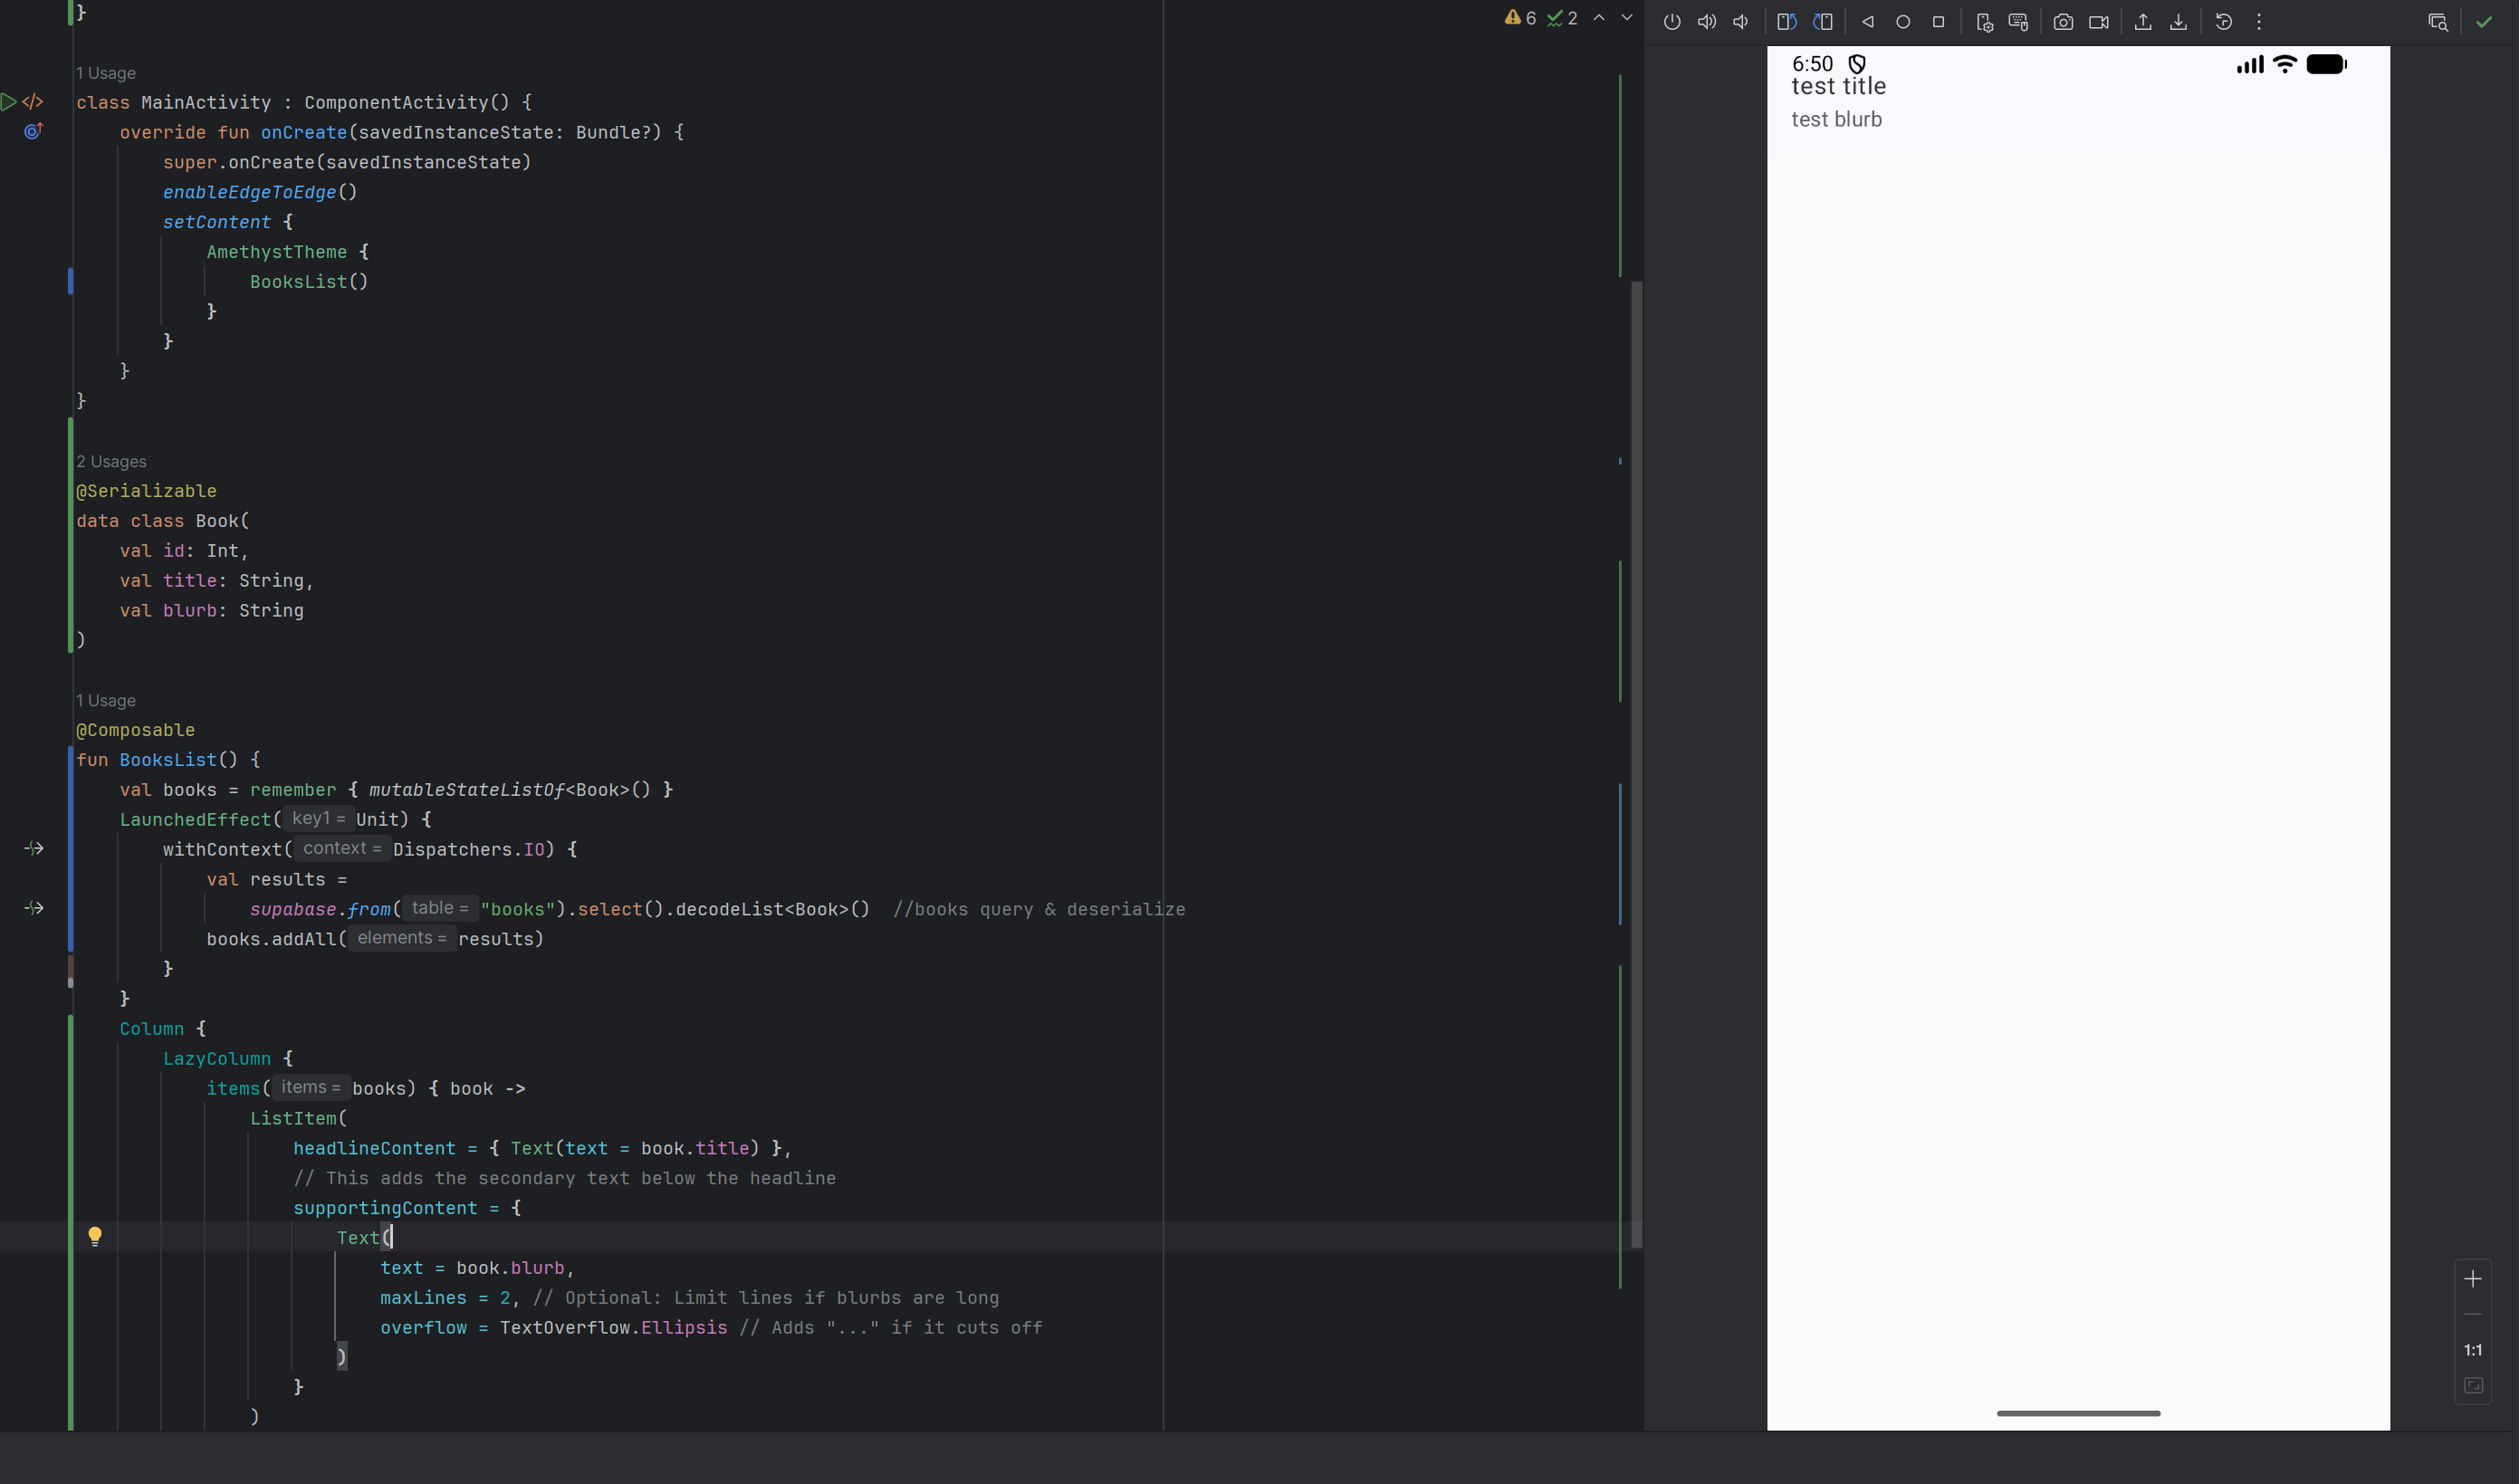This screenshot has width=2519, height=1484.
Task: Start screen recording with video icon
Action: tap(2098, 22)
